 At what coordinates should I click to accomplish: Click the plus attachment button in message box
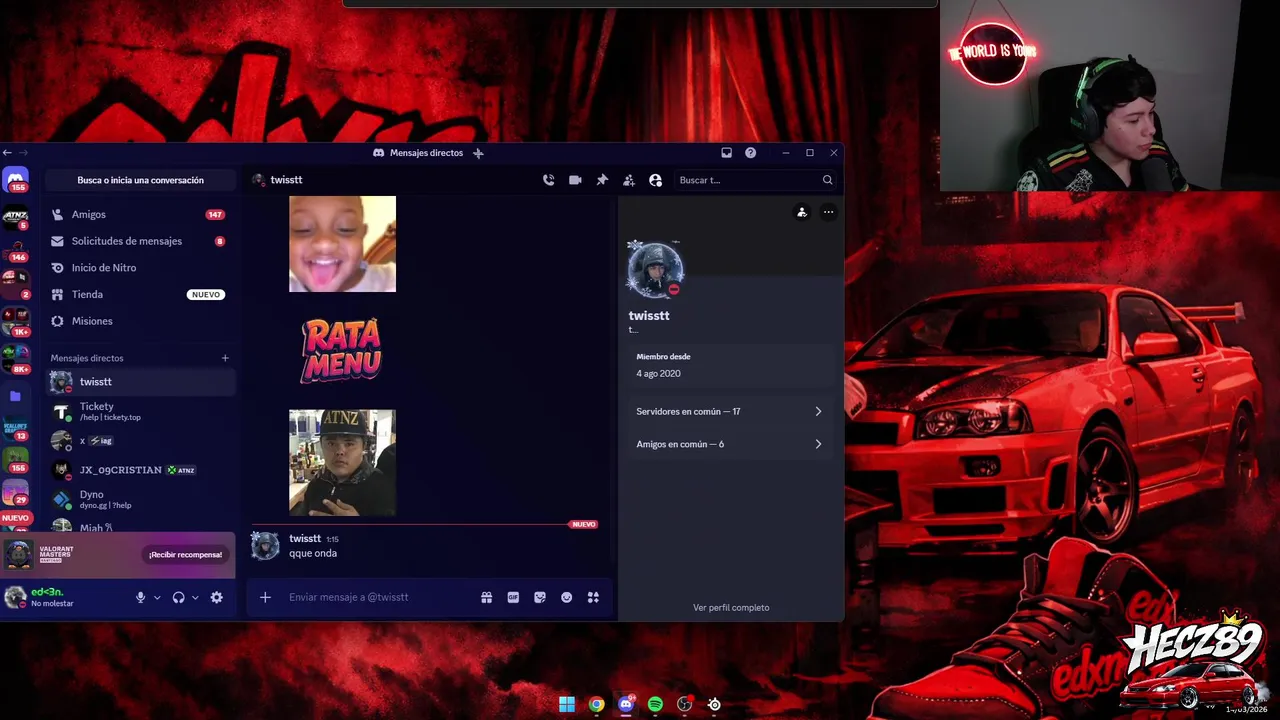[x=265, y=597]
